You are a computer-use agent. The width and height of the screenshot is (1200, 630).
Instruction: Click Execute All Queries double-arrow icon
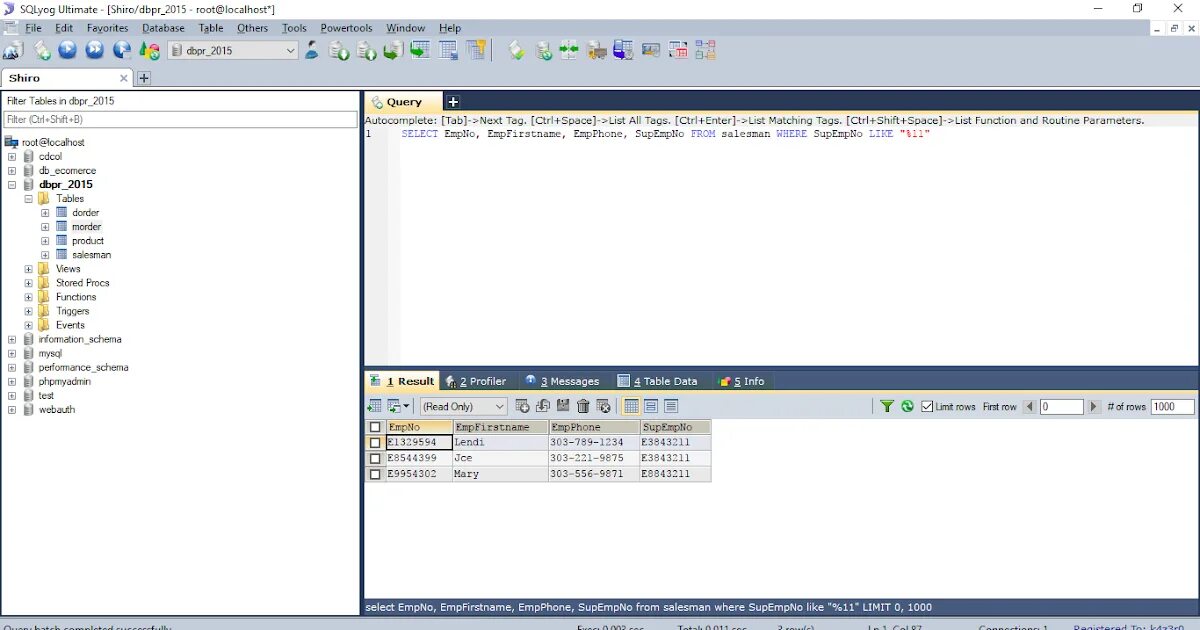95,50
